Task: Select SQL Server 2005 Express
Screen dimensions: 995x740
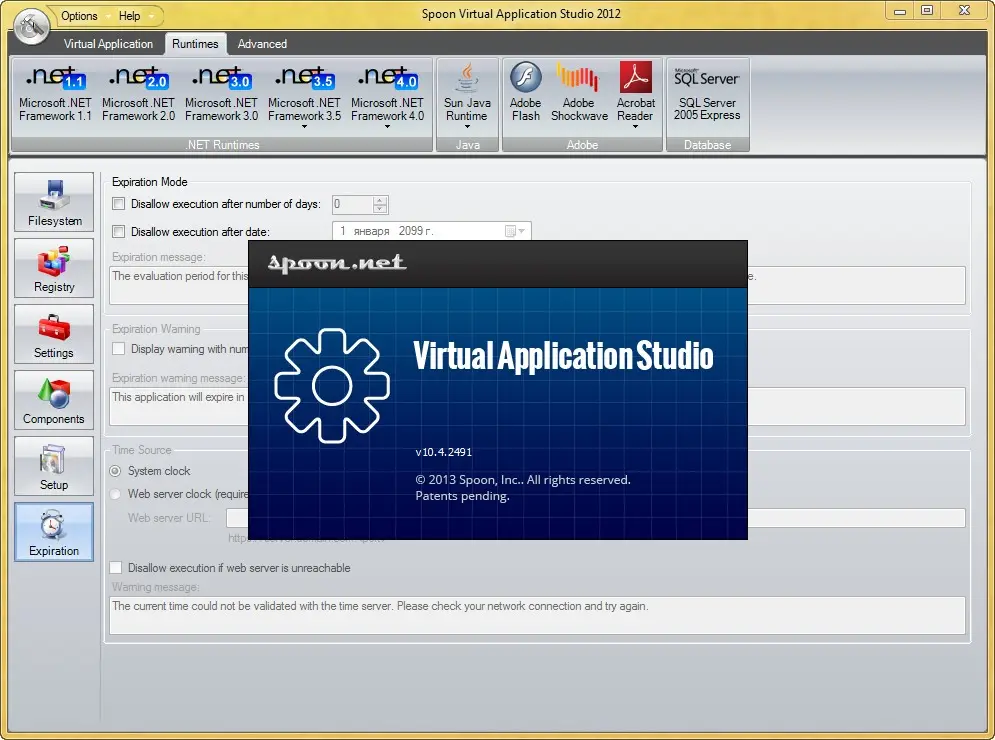Action: pyautogui.click(x=707, y=95)
